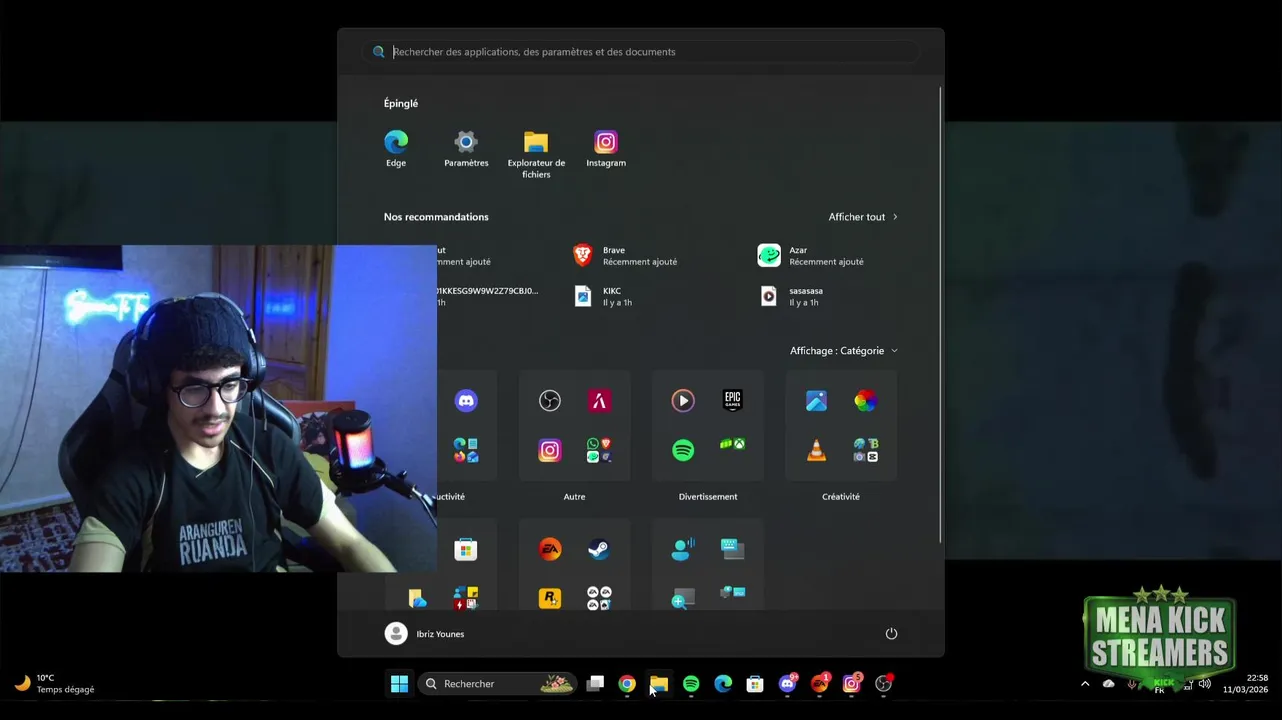Open Rockstar Games Launcher
This screenshot has height=720, width=1282.
[550, 598]
